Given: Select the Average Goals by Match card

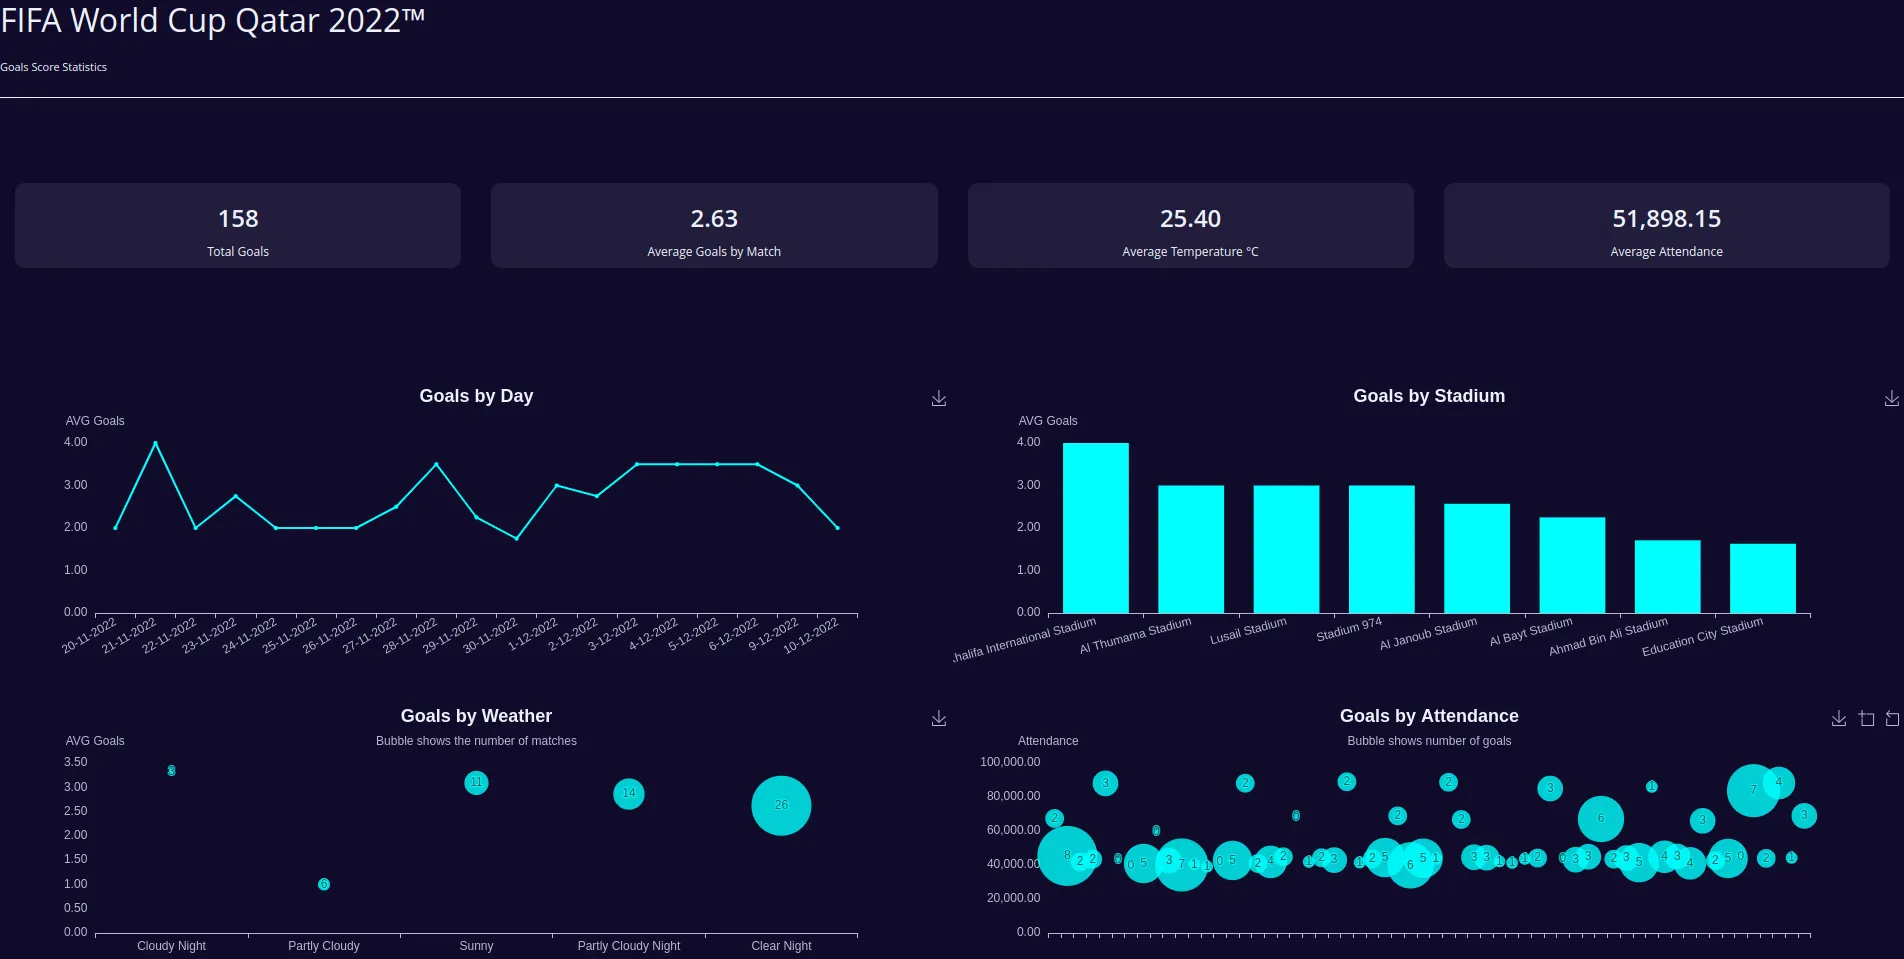Looking at the screenshot, I should pyautogui.click(x=714, y=225).
